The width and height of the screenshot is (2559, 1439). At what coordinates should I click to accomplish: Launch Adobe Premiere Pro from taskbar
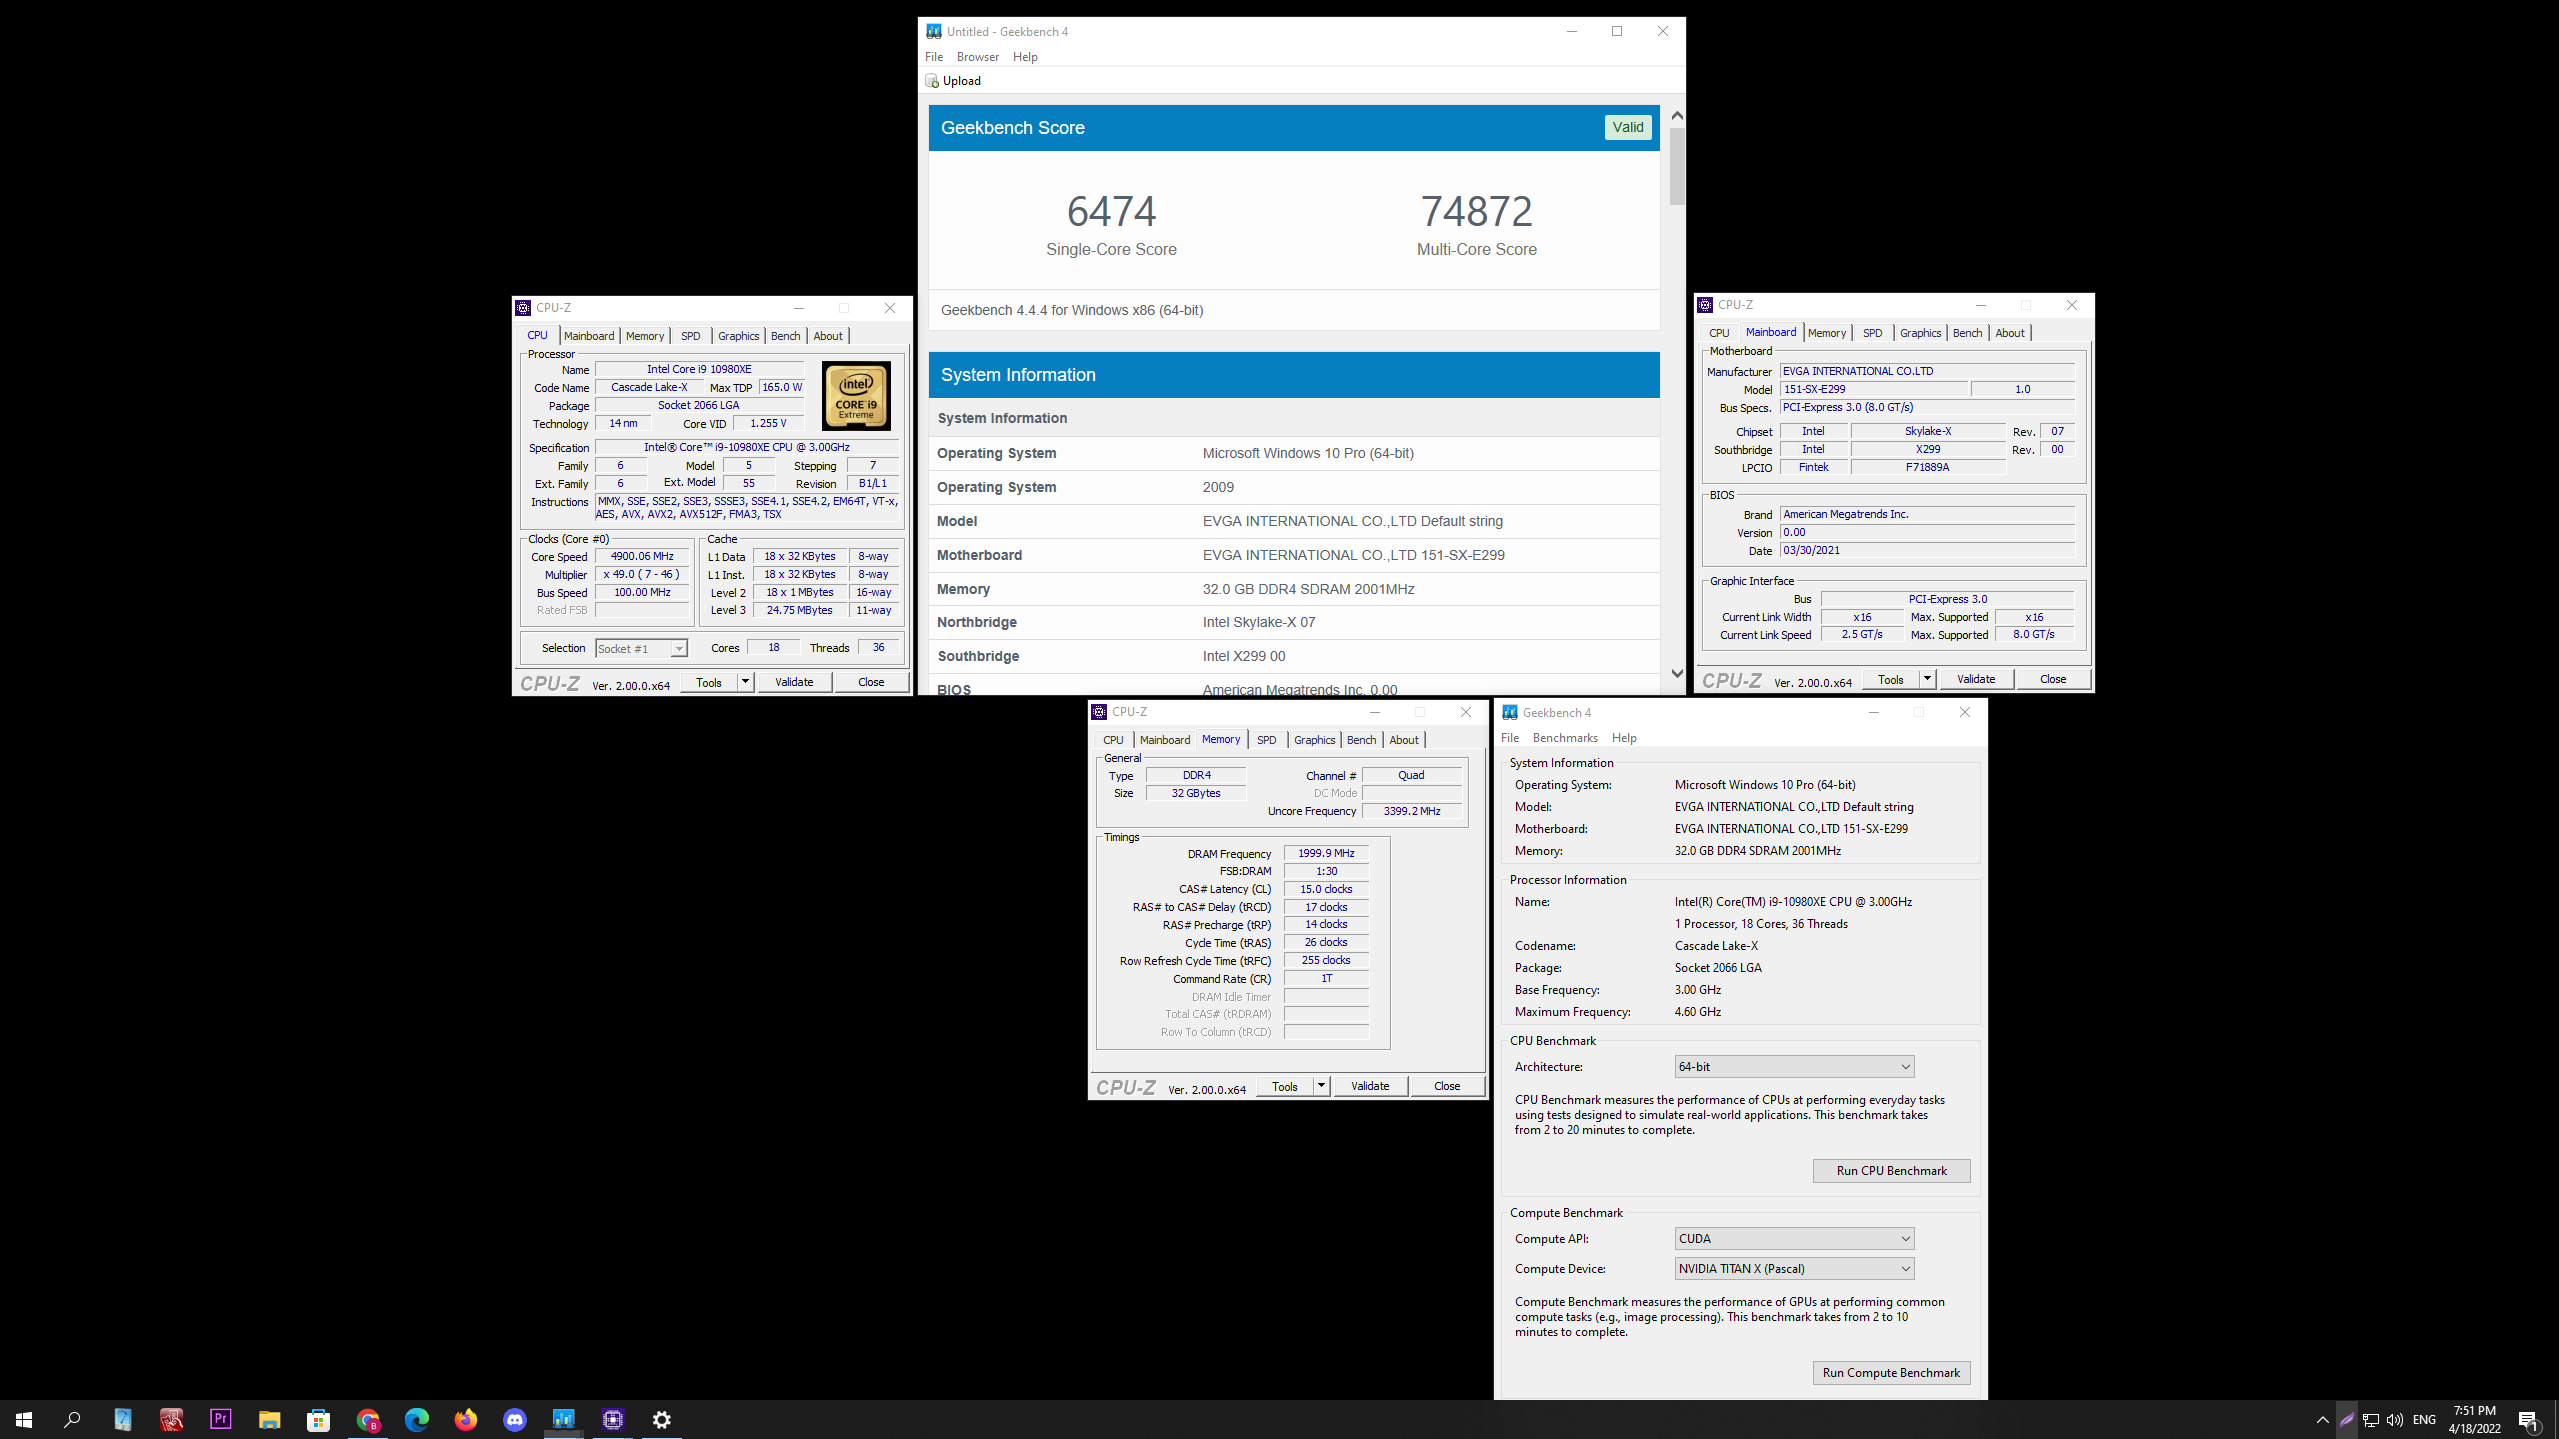(x=221, y=1419)
